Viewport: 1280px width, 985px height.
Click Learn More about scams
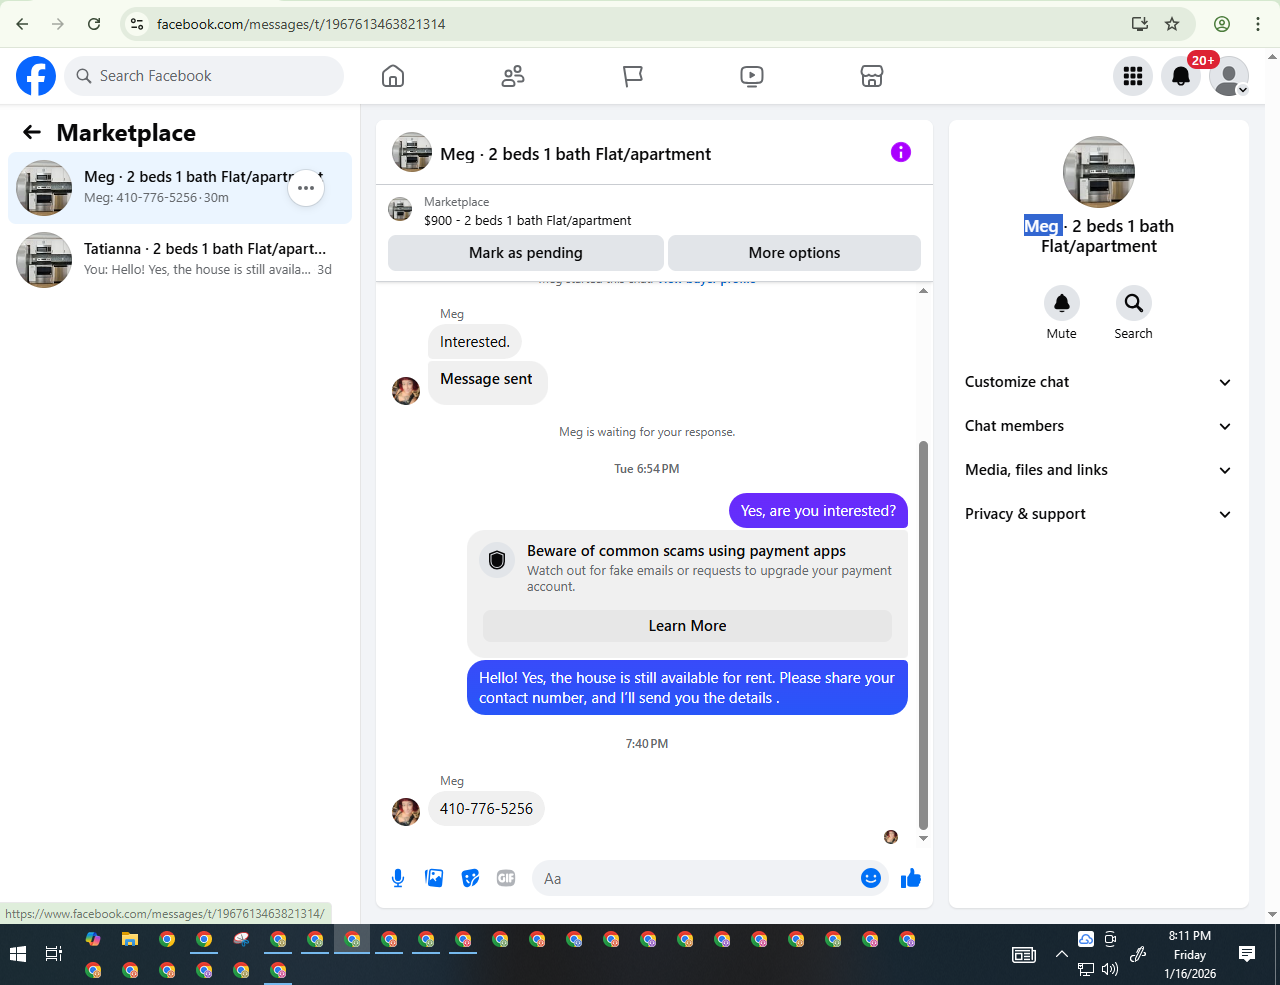coord(687,626)
